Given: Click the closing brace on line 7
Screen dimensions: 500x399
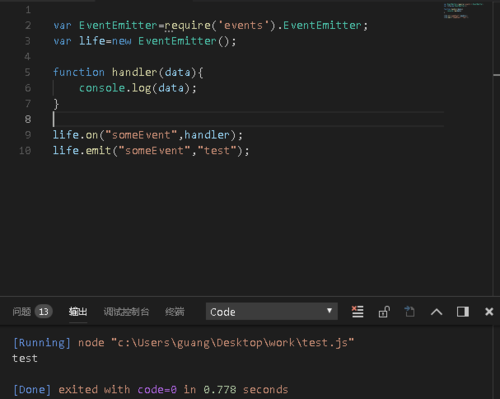Looking at the screenshot, I should point(56,104).
